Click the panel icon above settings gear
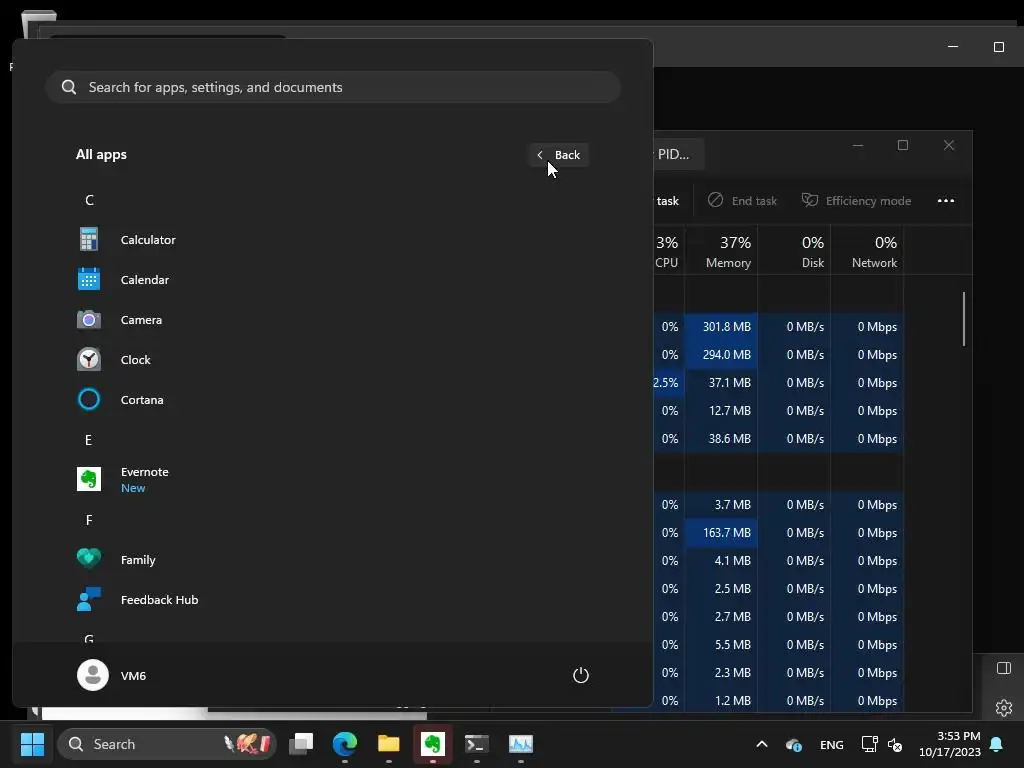The image size is (1024, 768). pyautogui.click(x=1004, y=668)
